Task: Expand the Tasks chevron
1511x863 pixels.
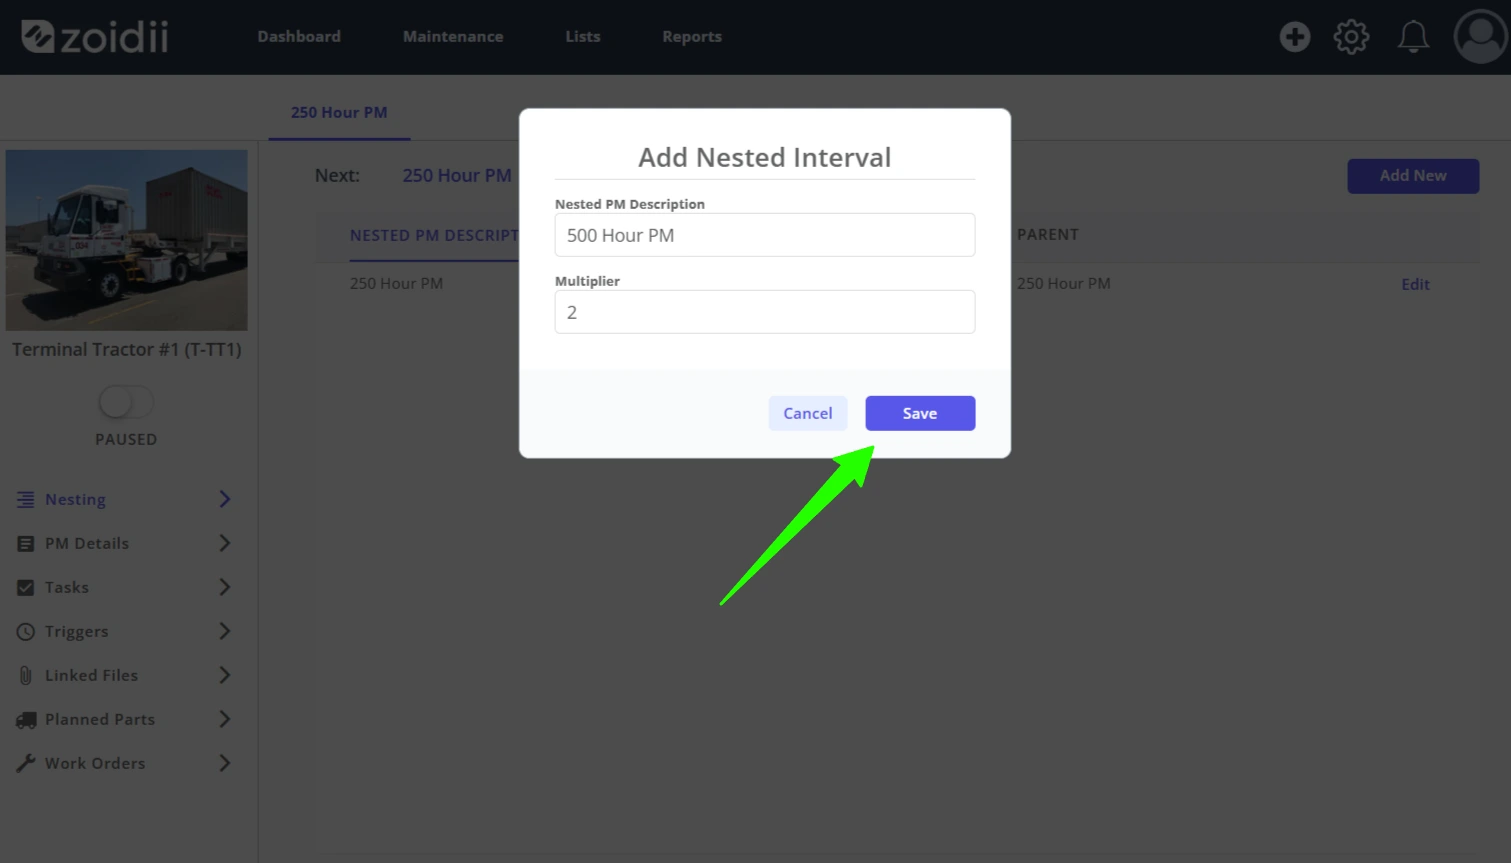Action: click(x=225, y=587)
